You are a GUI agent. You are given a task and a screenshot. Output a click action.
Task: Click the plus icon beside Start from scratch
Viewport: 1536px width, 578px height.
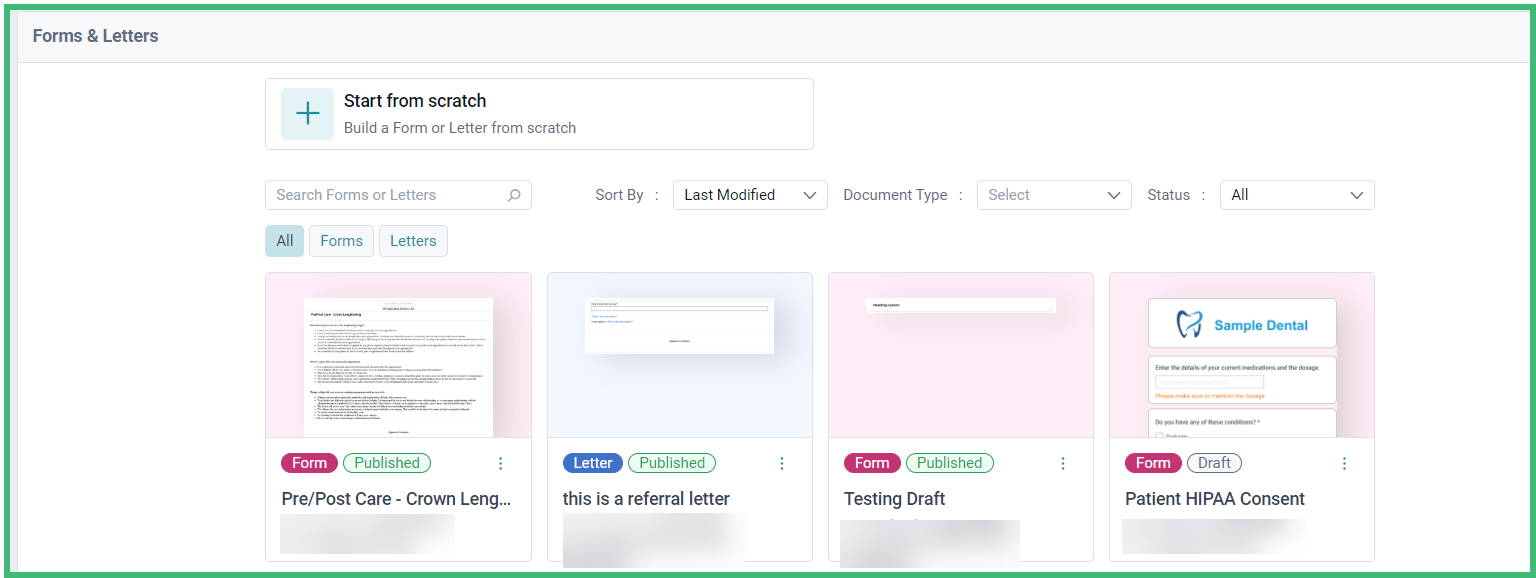(307, 113)
